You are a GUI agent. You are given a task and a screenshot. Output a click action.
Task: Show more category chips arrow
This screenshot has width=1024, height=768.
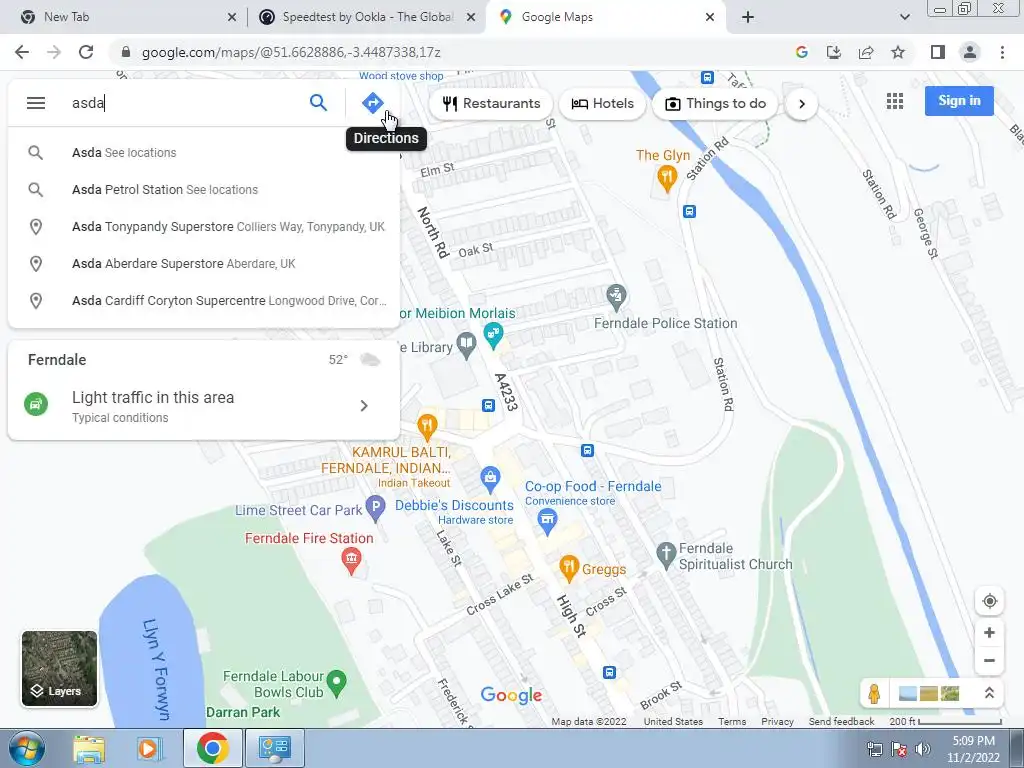coord(801,104)
